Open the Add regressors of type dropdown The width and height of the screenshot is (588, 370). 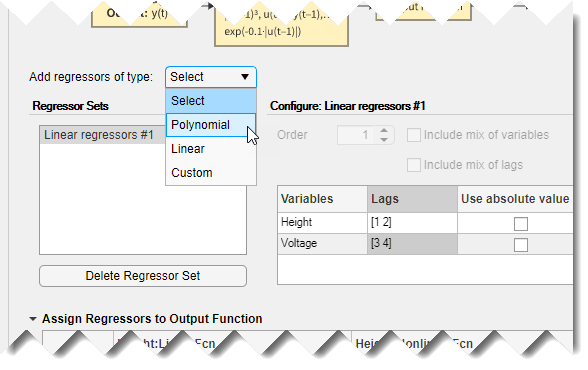click(x=211, y=77)
